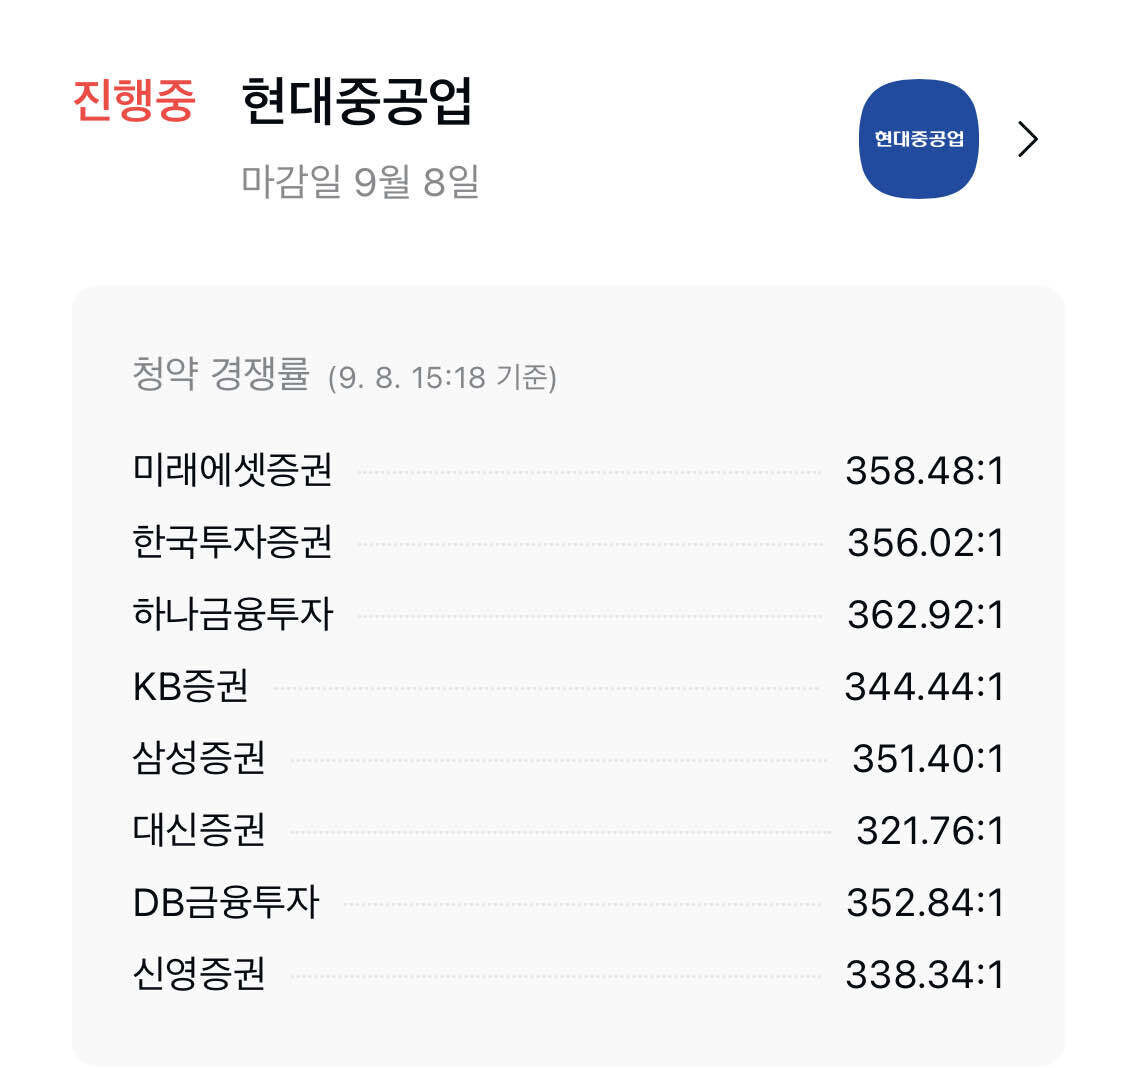This screenshot has height=1068, width=1125.
Task: Click the 현대중공업 company logo icon
Action: [x=917, y=139]
